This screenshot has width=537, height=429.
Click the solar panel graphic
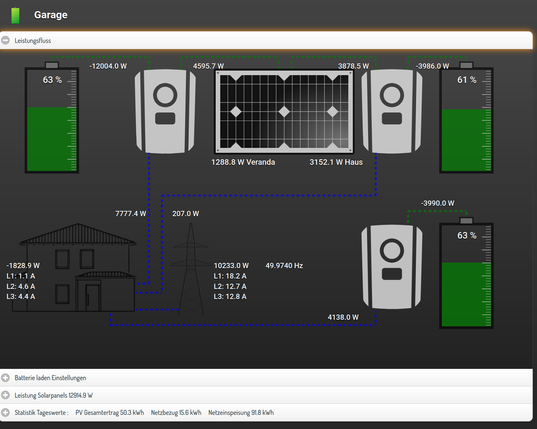coord(284,112)
